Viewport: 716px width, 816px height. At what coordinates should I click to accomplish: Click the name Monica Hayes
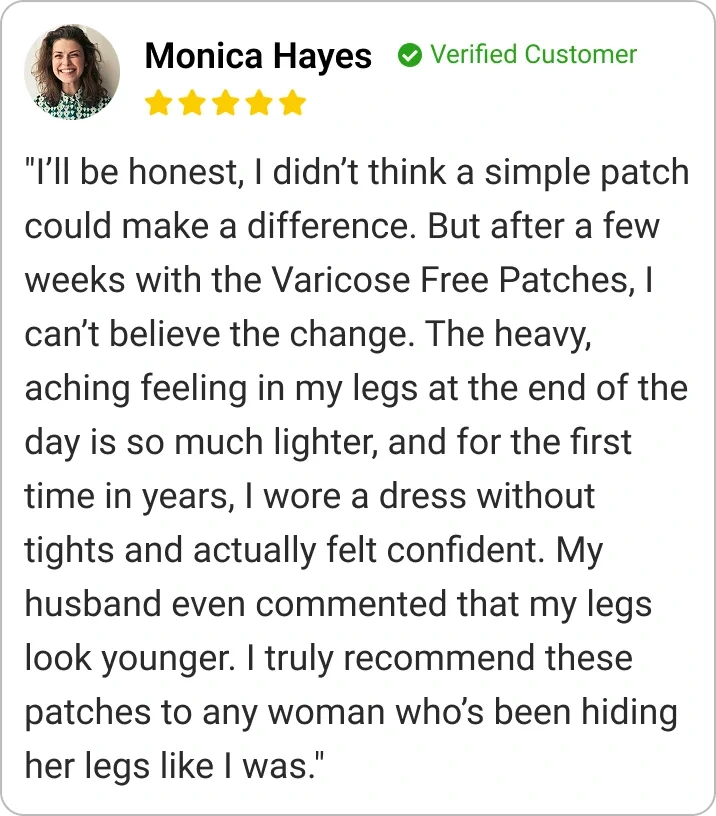click(258, 56)
